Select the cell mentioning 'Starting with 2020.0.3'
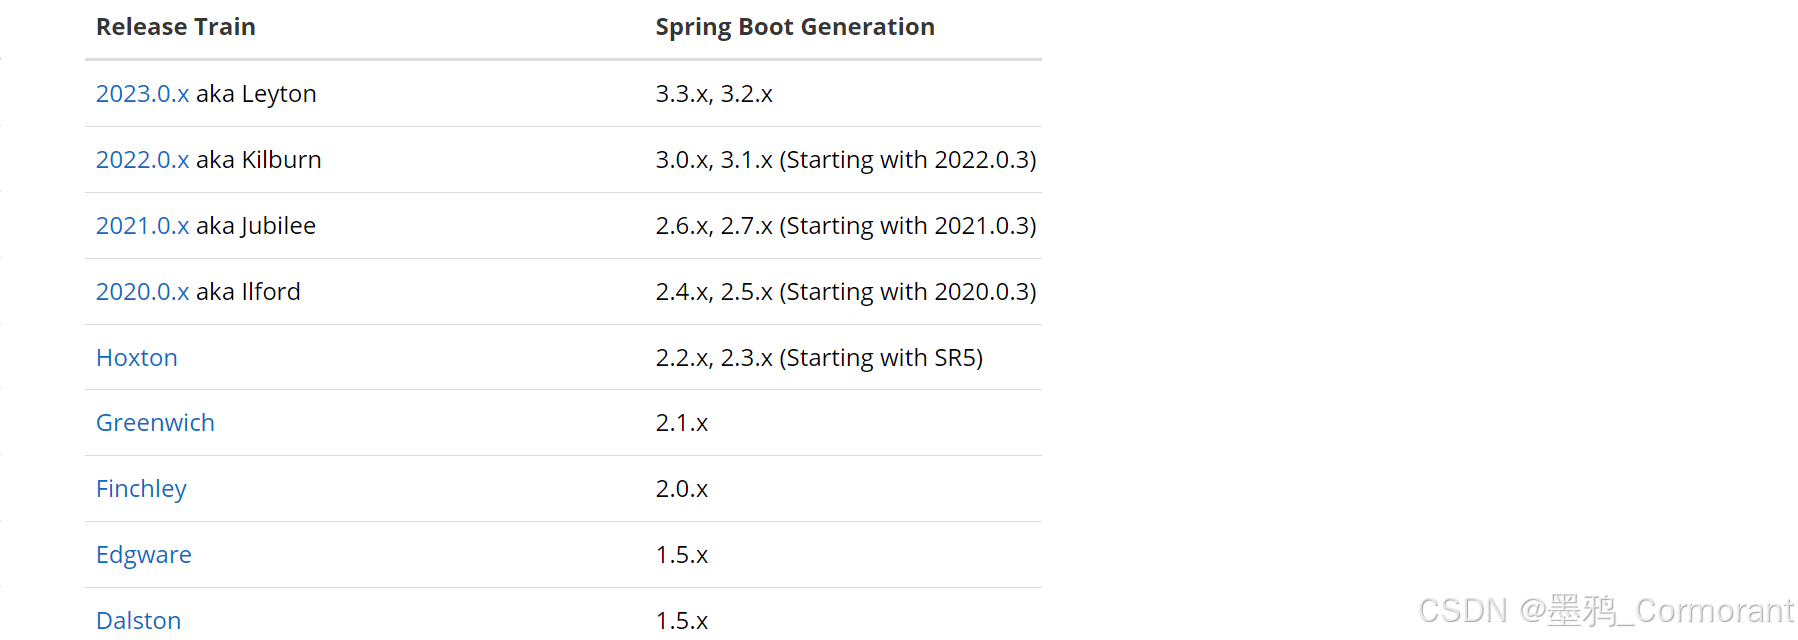 [x=845, y=292]
